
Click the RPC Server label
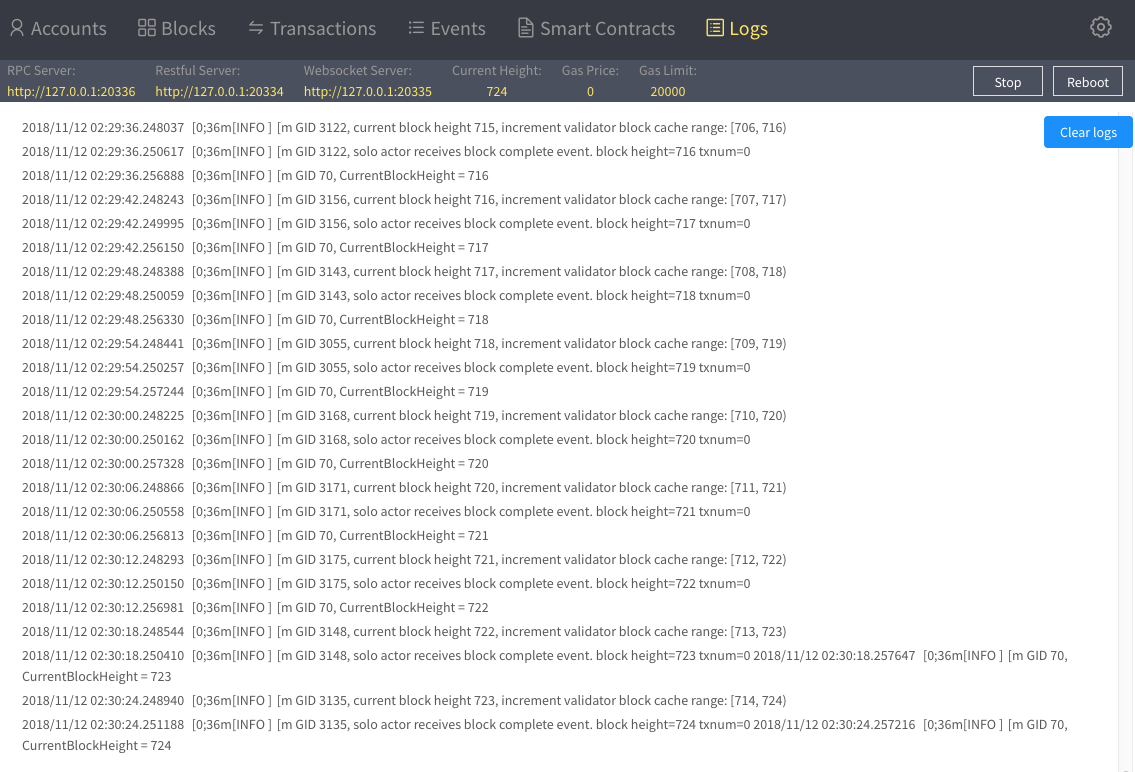pos(41,70)
